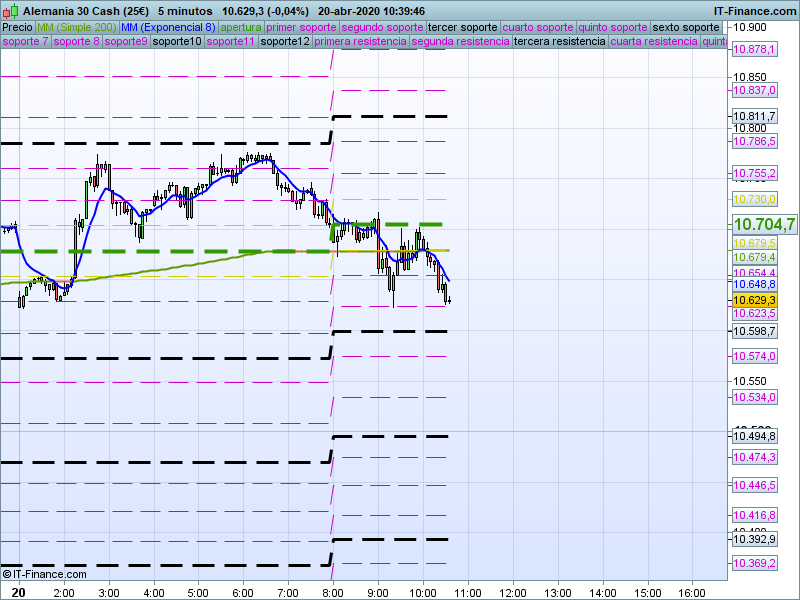Choose the soporte10 legend label

178,42
